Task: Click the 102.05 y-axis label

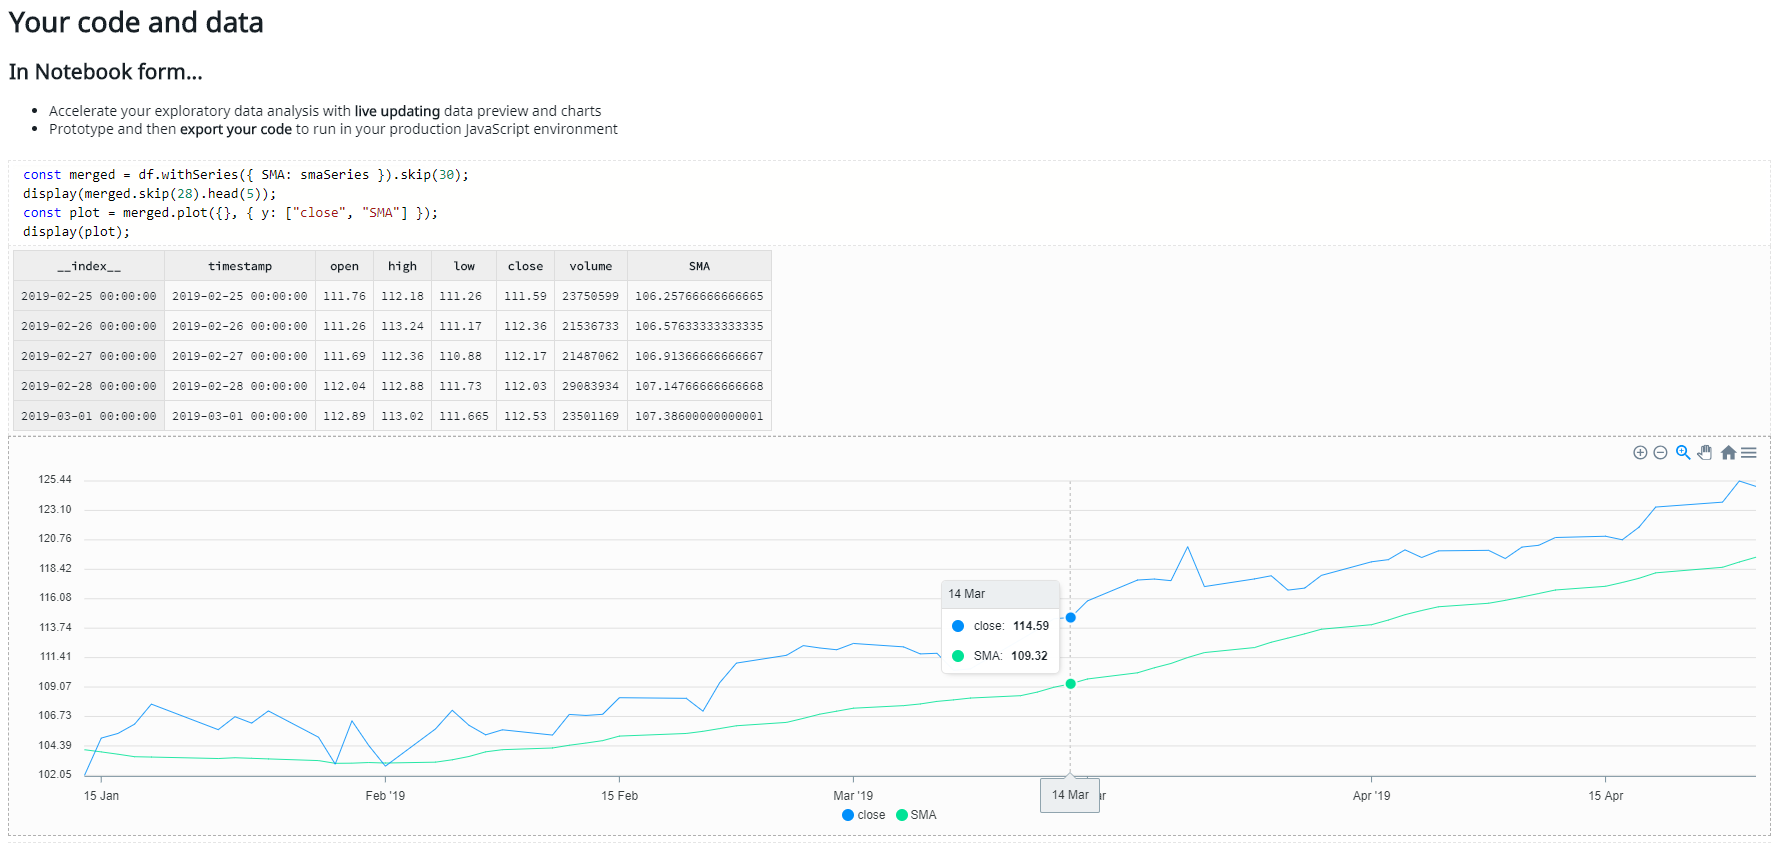Action: click(x=55, y=774)
